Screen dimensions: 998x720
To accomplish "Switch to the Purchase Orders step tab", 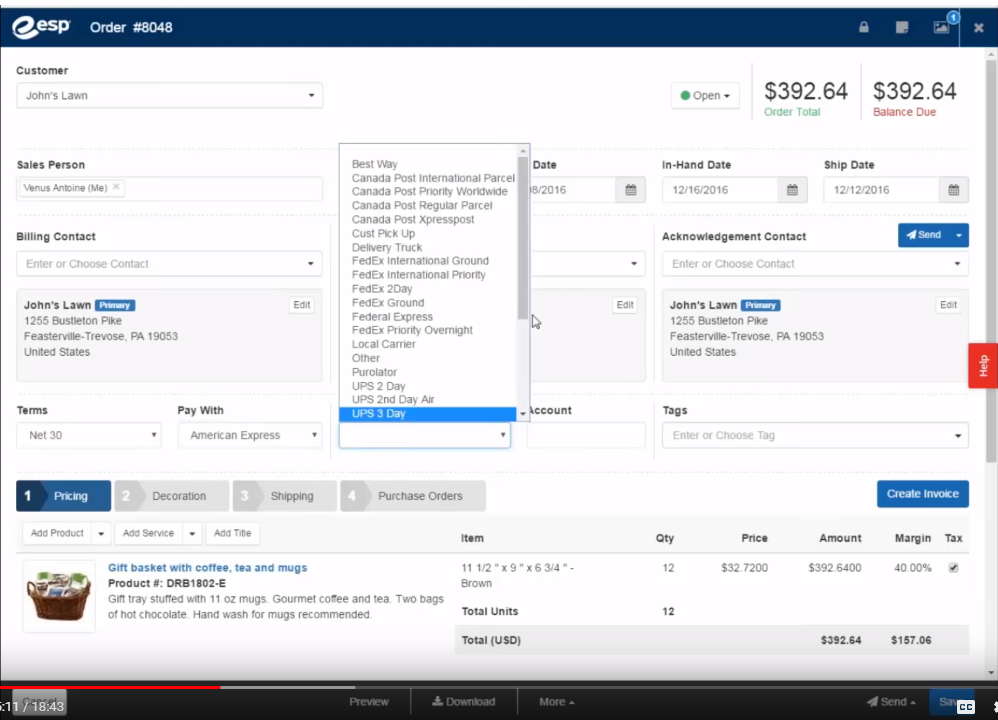I will click(413, 496).
